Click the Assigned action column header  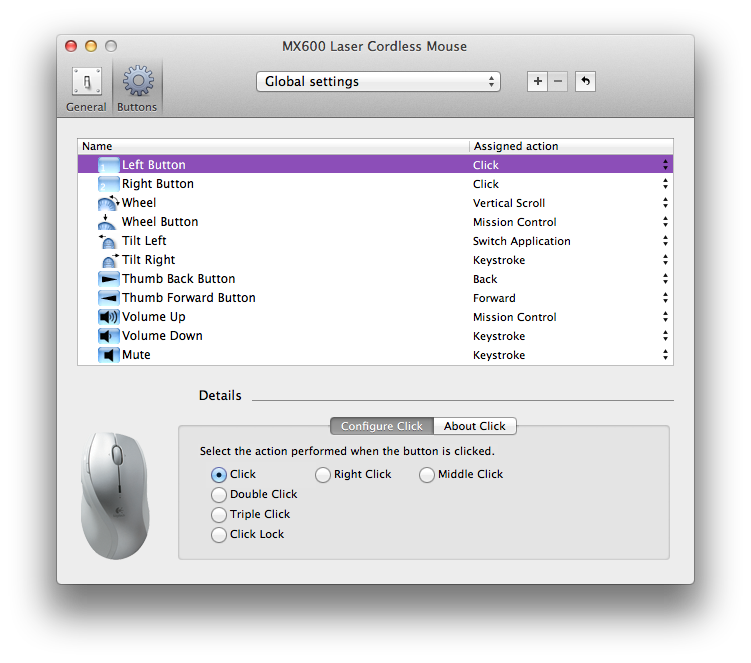[x=571, y=146]
